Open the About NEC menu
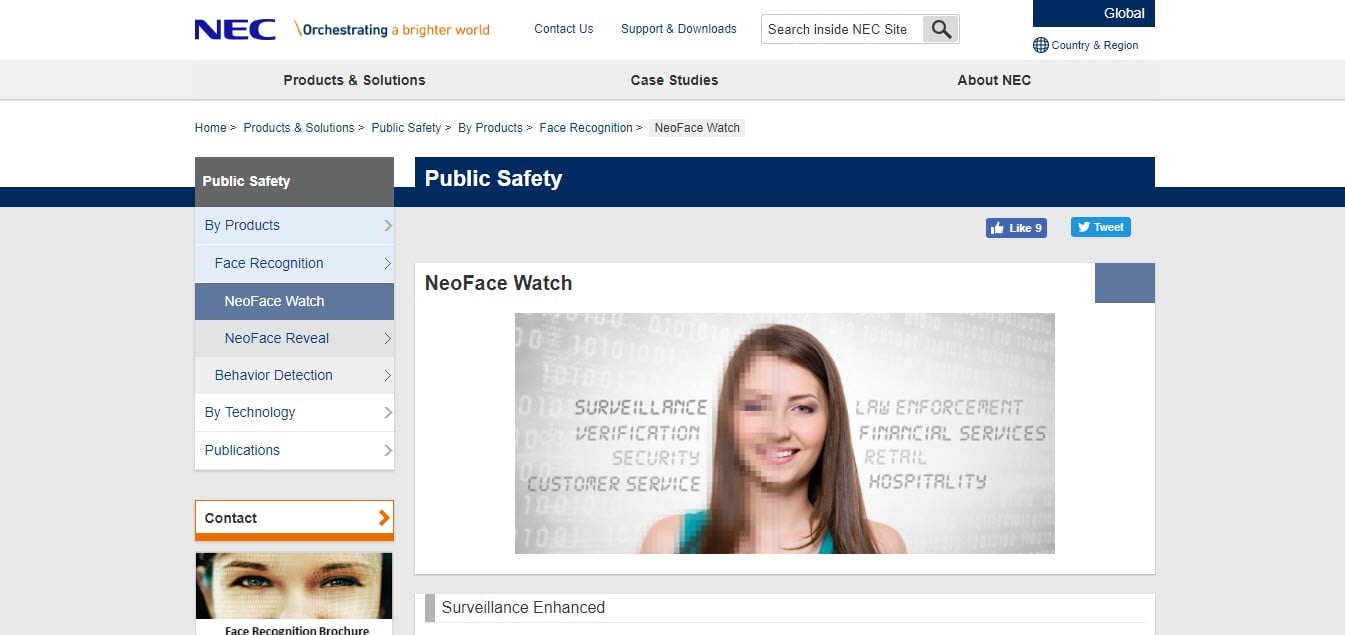Screen dimensions: 1345x635 point(994,80)
